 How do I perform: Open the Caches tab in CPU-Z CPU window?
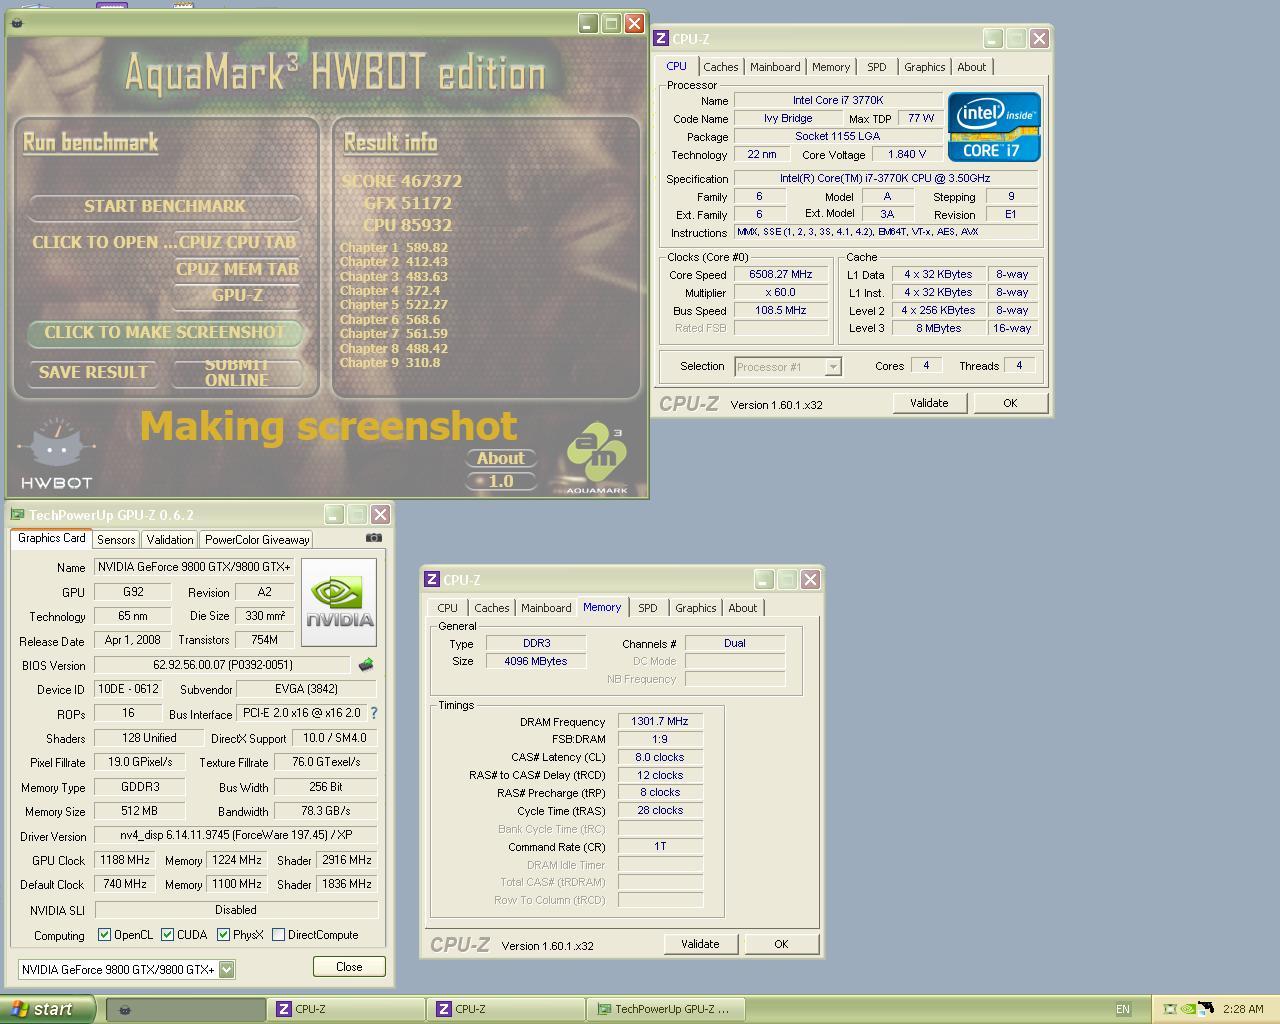coord(720,67)
